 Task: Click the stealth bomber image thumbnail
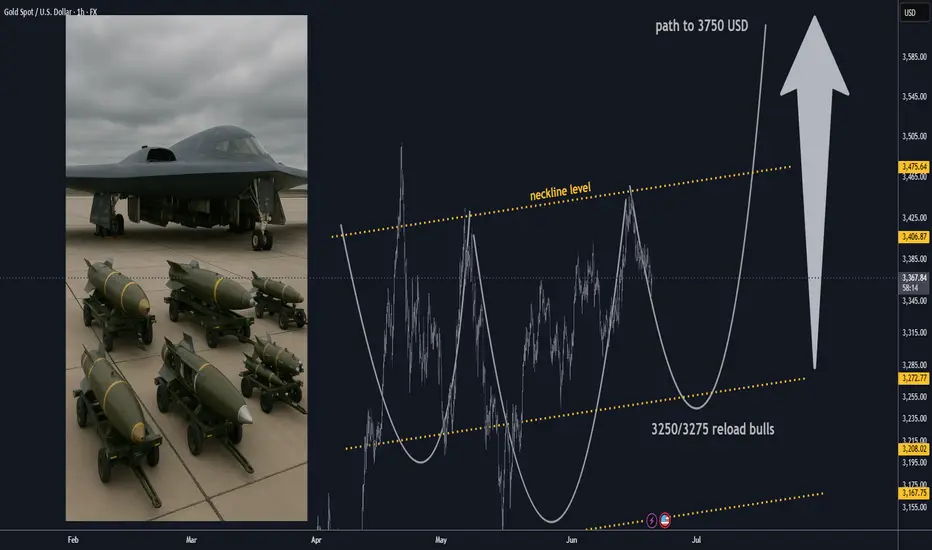tap(187, 268)
